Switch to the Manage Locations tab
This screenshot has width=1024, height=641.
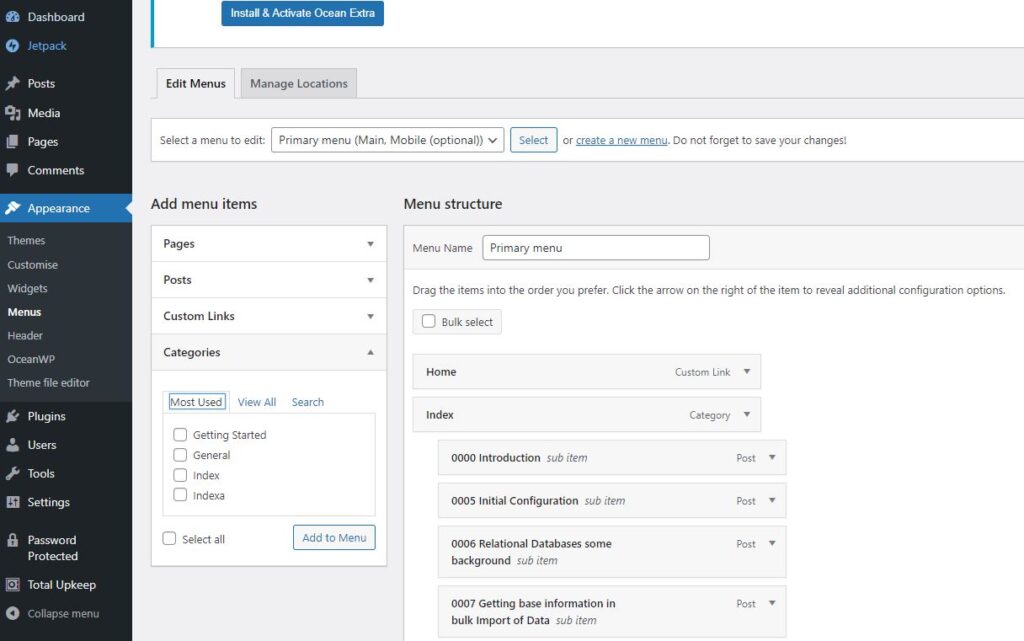(298, 84)
